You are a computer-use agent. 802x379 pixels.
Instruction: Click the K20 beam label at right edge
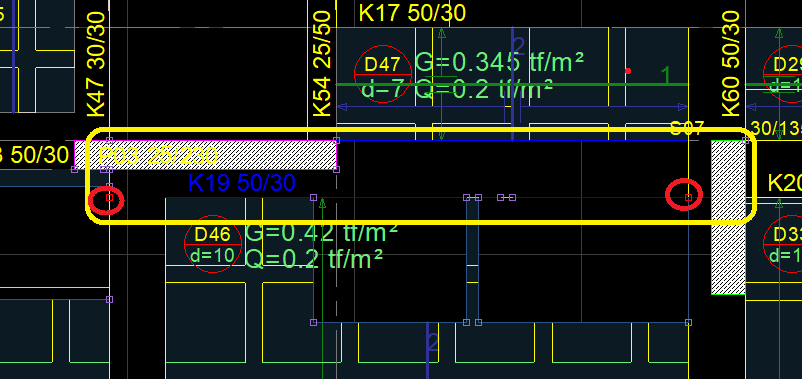(785, 184)
